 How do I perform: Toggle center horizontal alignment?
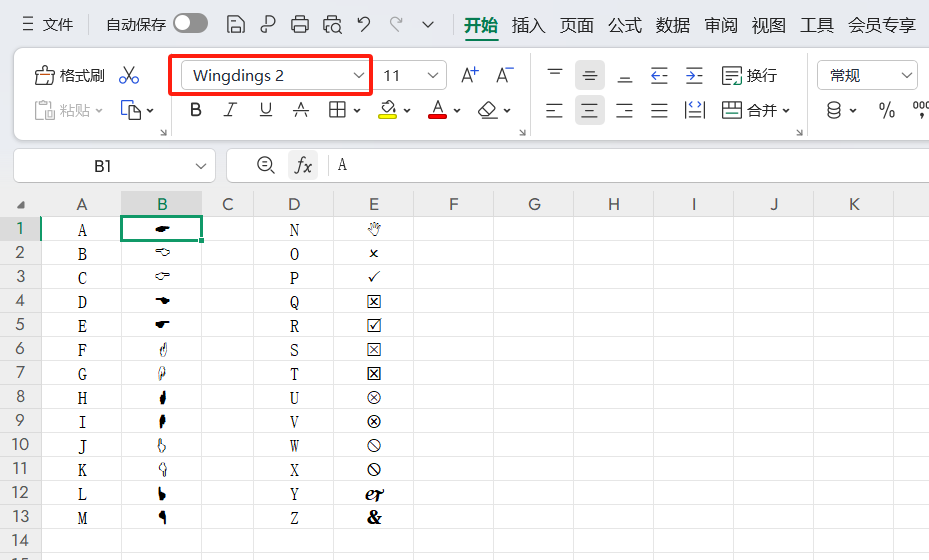tap(590, 110)
